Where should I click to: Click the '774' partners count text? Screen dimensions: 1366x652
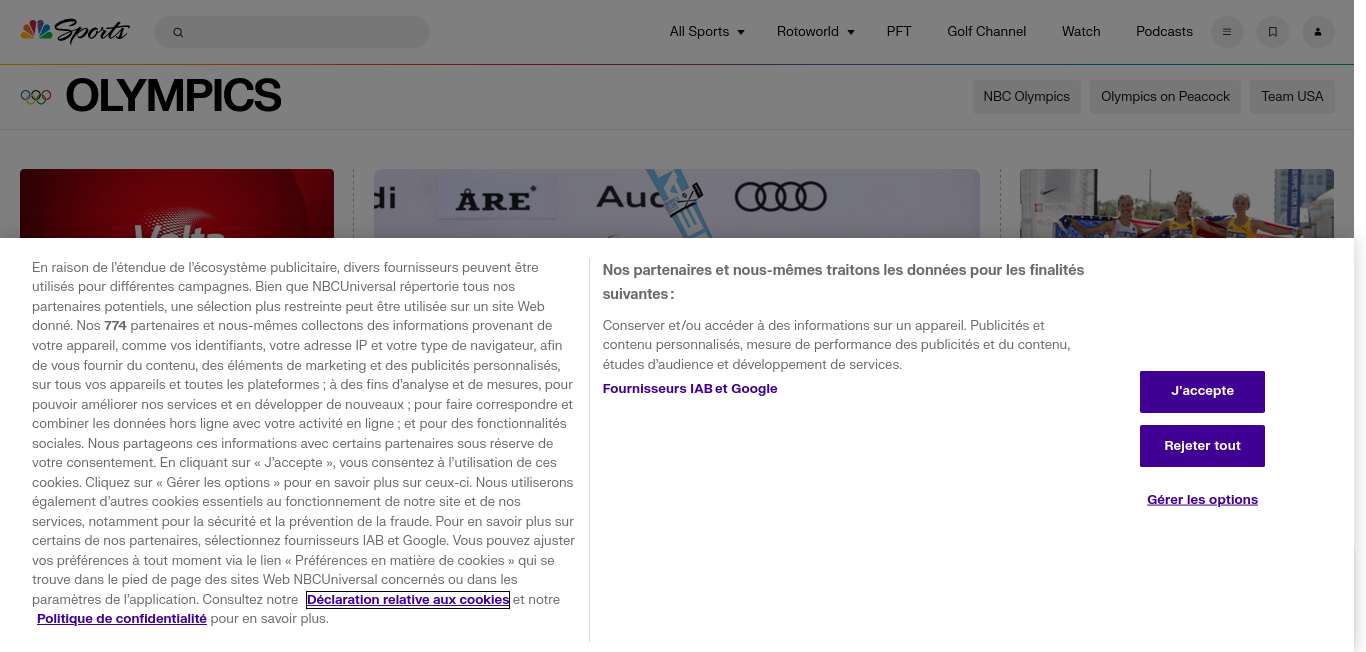click(115, 326)
